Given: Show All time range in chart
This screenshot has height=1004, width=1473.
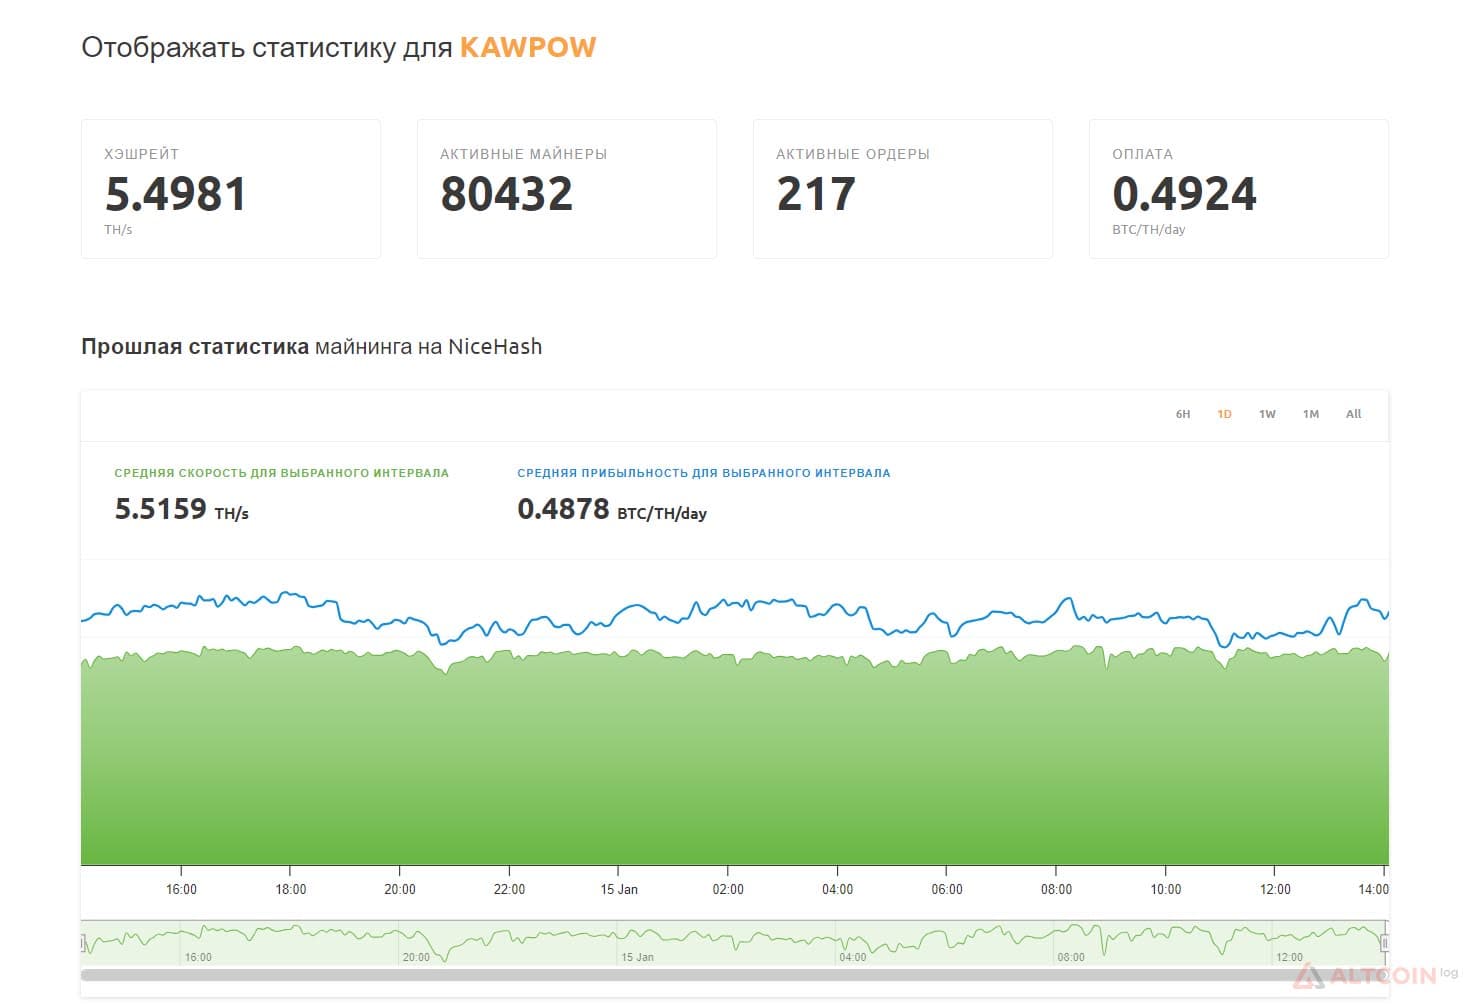Looking at the screenshot, I should point(1353,414).
